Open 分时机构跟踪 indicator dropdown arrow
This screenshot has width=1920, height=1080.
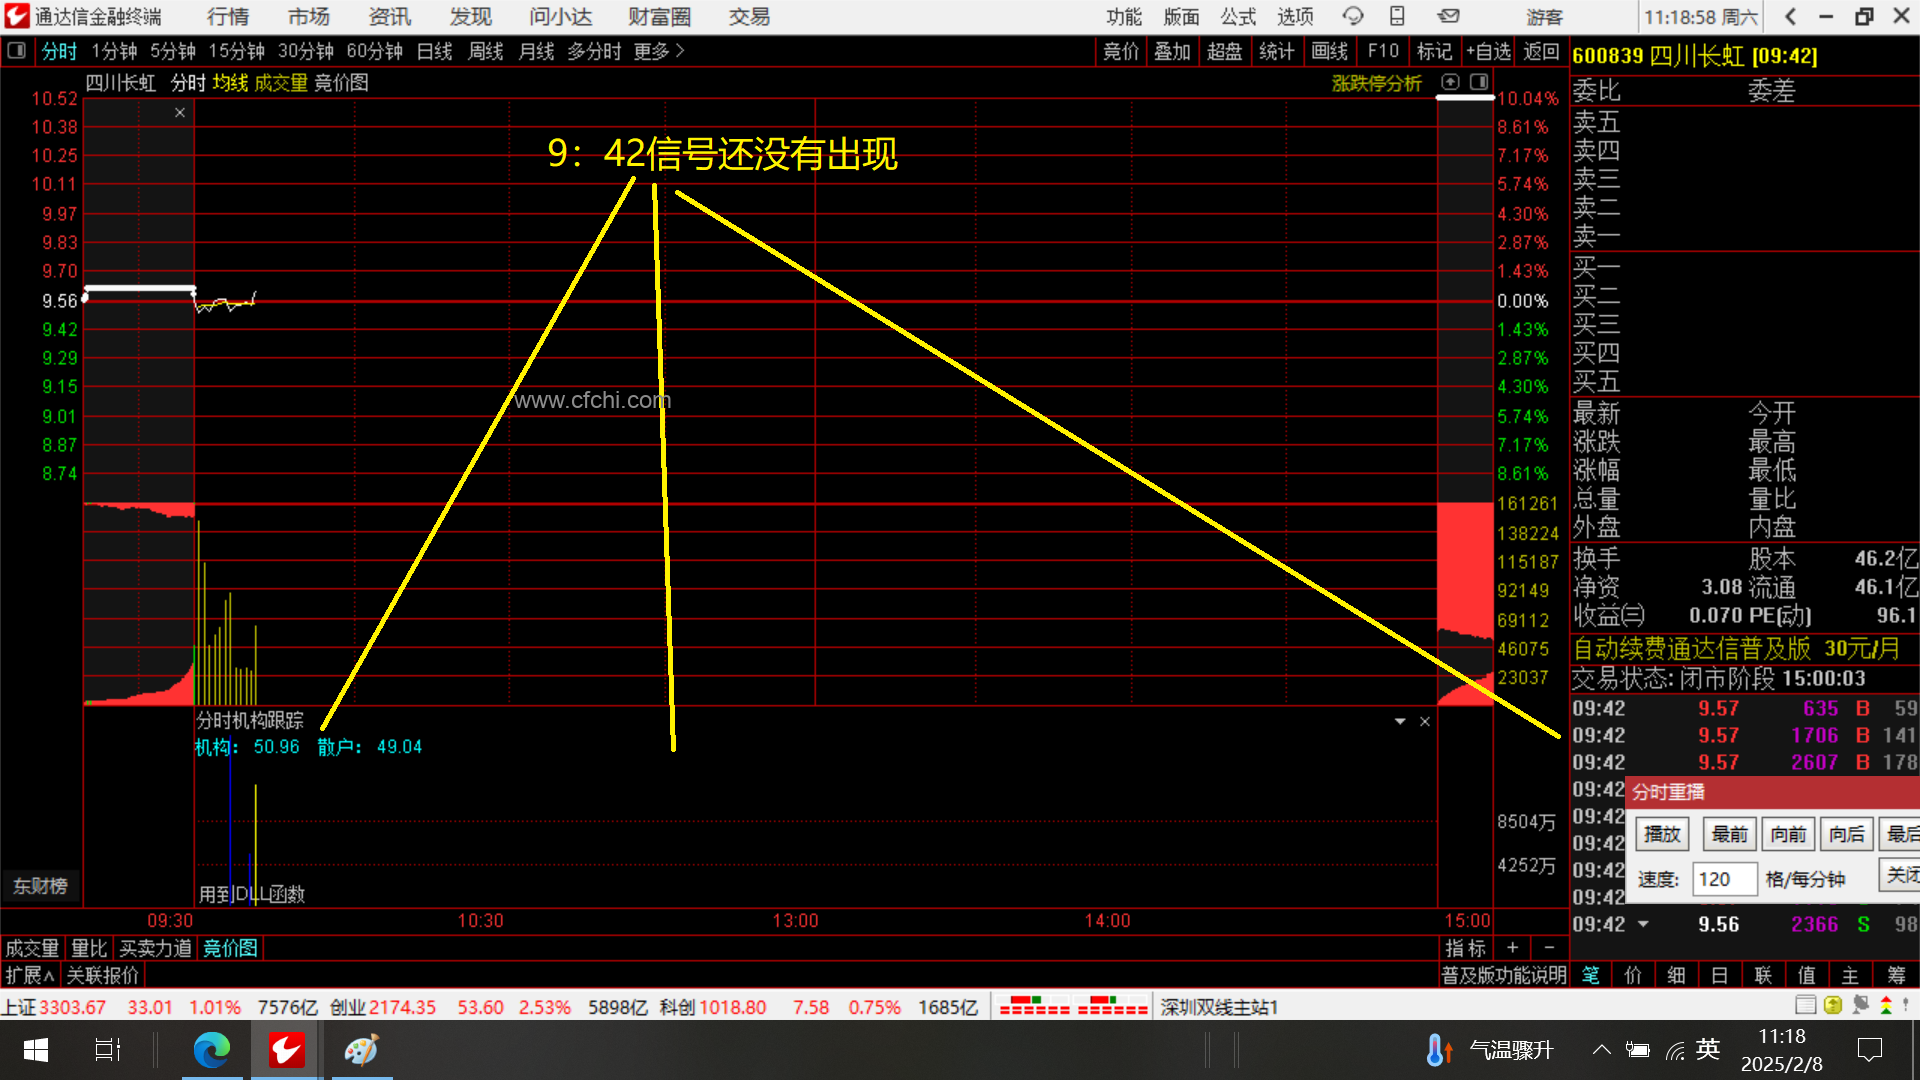pos(1400,721)
